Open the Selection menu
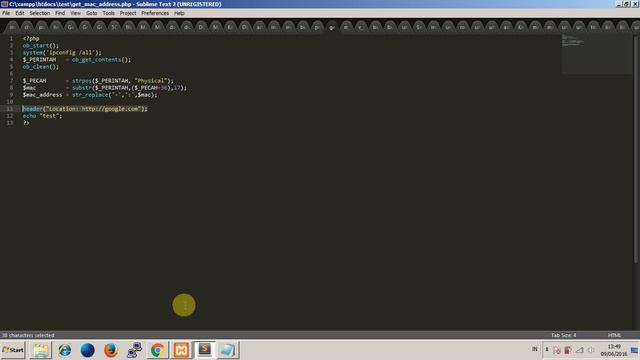The image size is (640, 360). coord(40,13)
